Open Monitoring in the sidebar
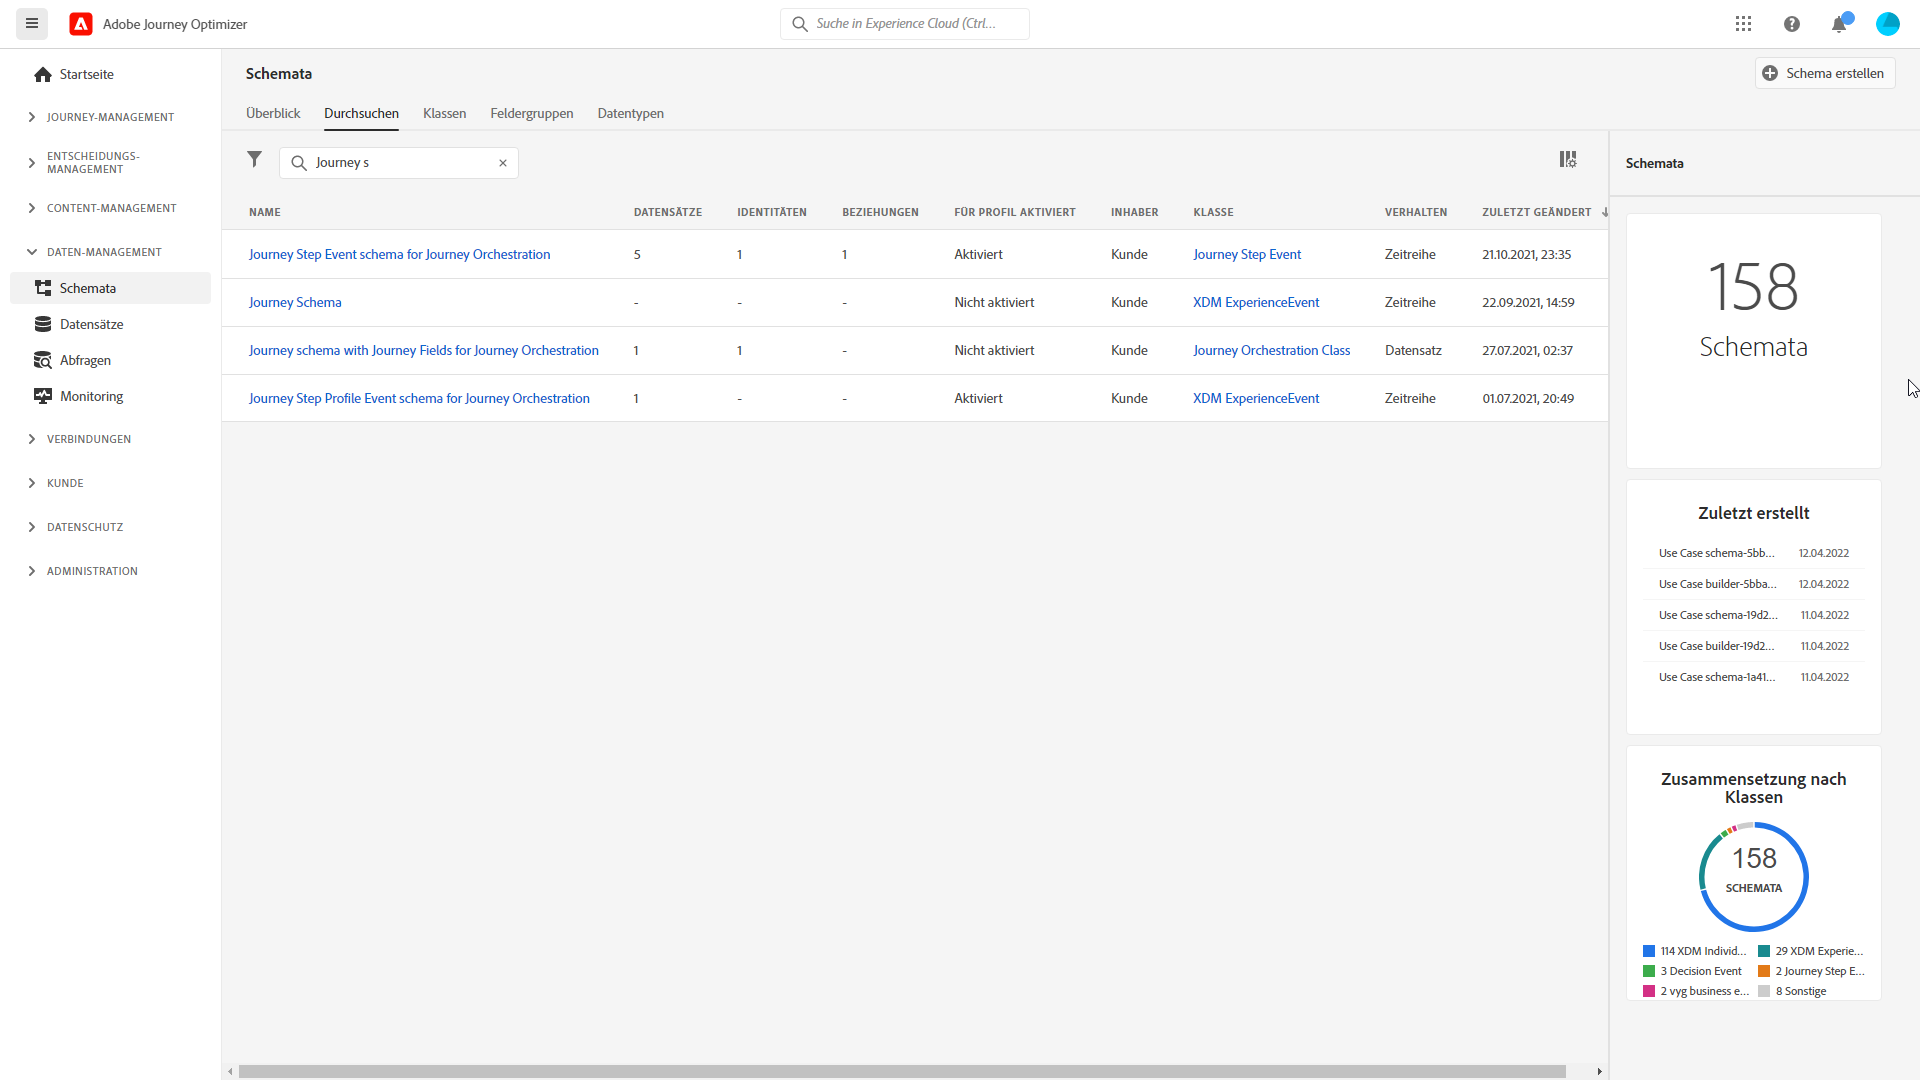The width and height of the screenshot is (1920, 1080). click(x=91, y=396)
